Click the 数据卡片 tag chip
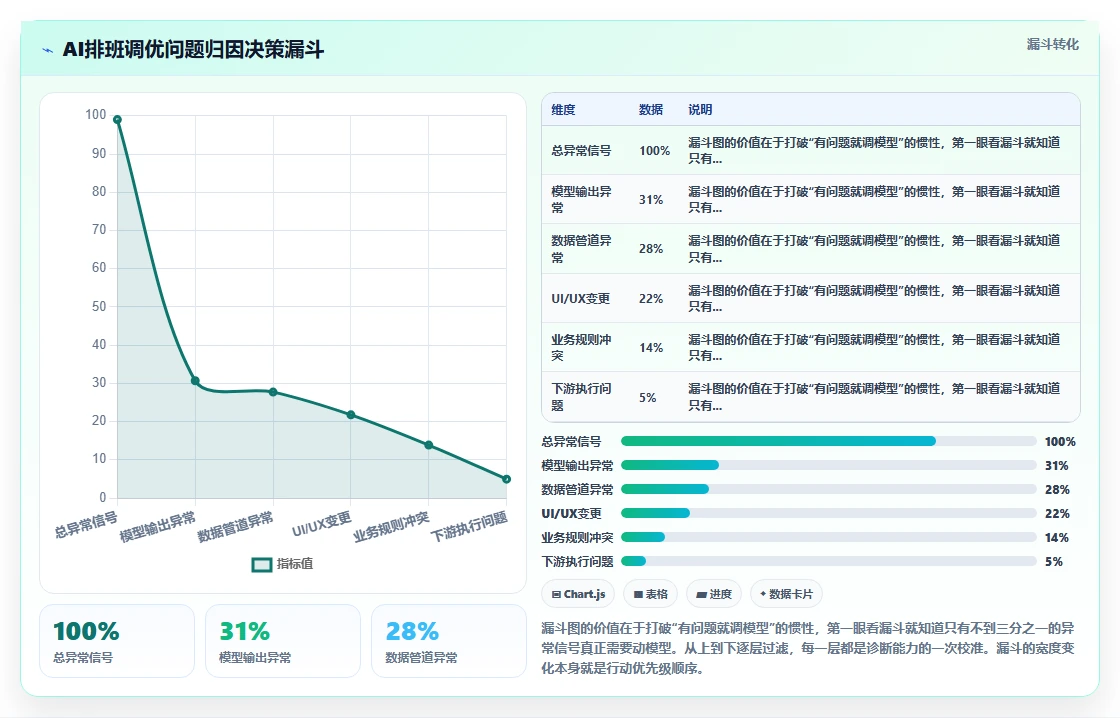Image resolution: width=1120 pixels, height=718 pixels. 786,594
